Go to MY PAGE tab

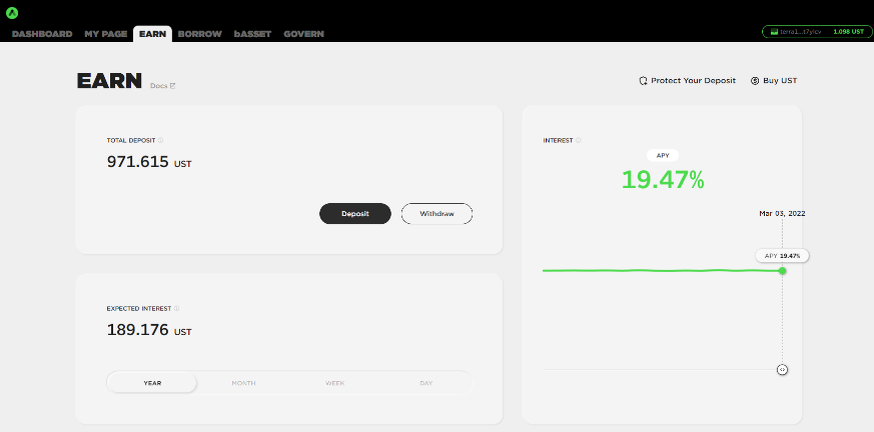click(106, 34)
